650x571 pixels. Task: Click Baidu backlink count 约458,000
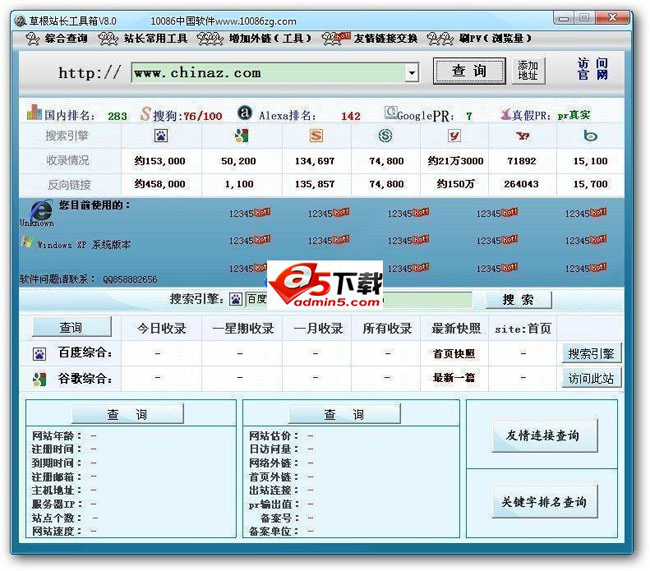click(x=160, y=184)
